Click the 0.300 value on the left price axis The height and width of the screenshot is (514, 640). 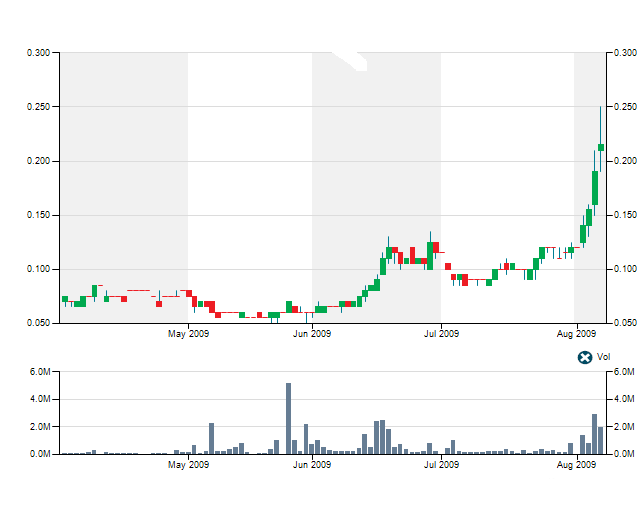(x=38, y=53)
